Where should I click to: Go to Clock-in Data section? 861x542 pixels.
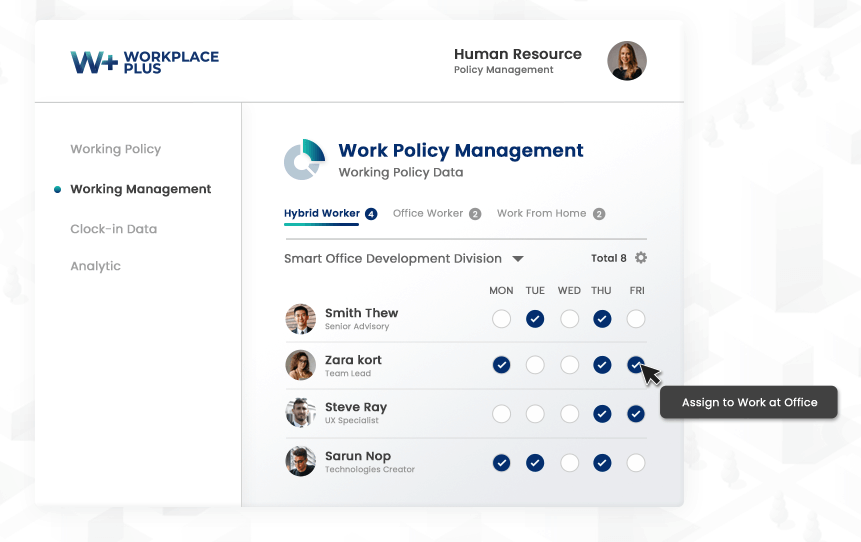click(113, 229)
